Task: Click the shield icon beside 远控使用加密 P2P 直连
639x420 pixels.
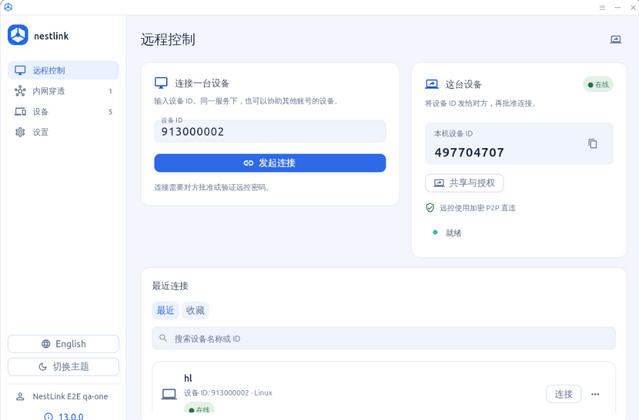Action: pos(430,208)
